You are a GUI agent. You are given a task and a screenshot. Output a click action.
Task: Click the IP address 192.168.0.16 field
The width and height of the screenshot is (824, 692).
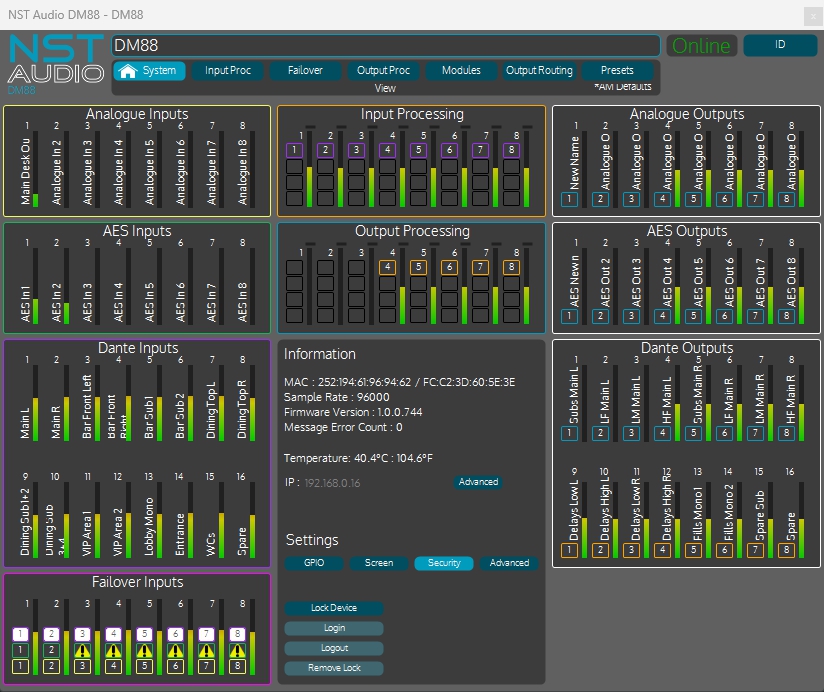tap(333, 483)
